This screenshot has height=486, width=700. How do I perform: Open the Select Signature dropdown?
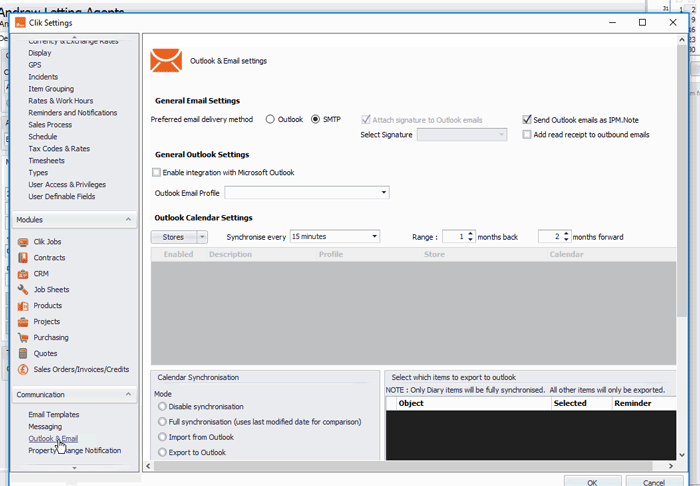pyautogui.click(x=462, y=135)
